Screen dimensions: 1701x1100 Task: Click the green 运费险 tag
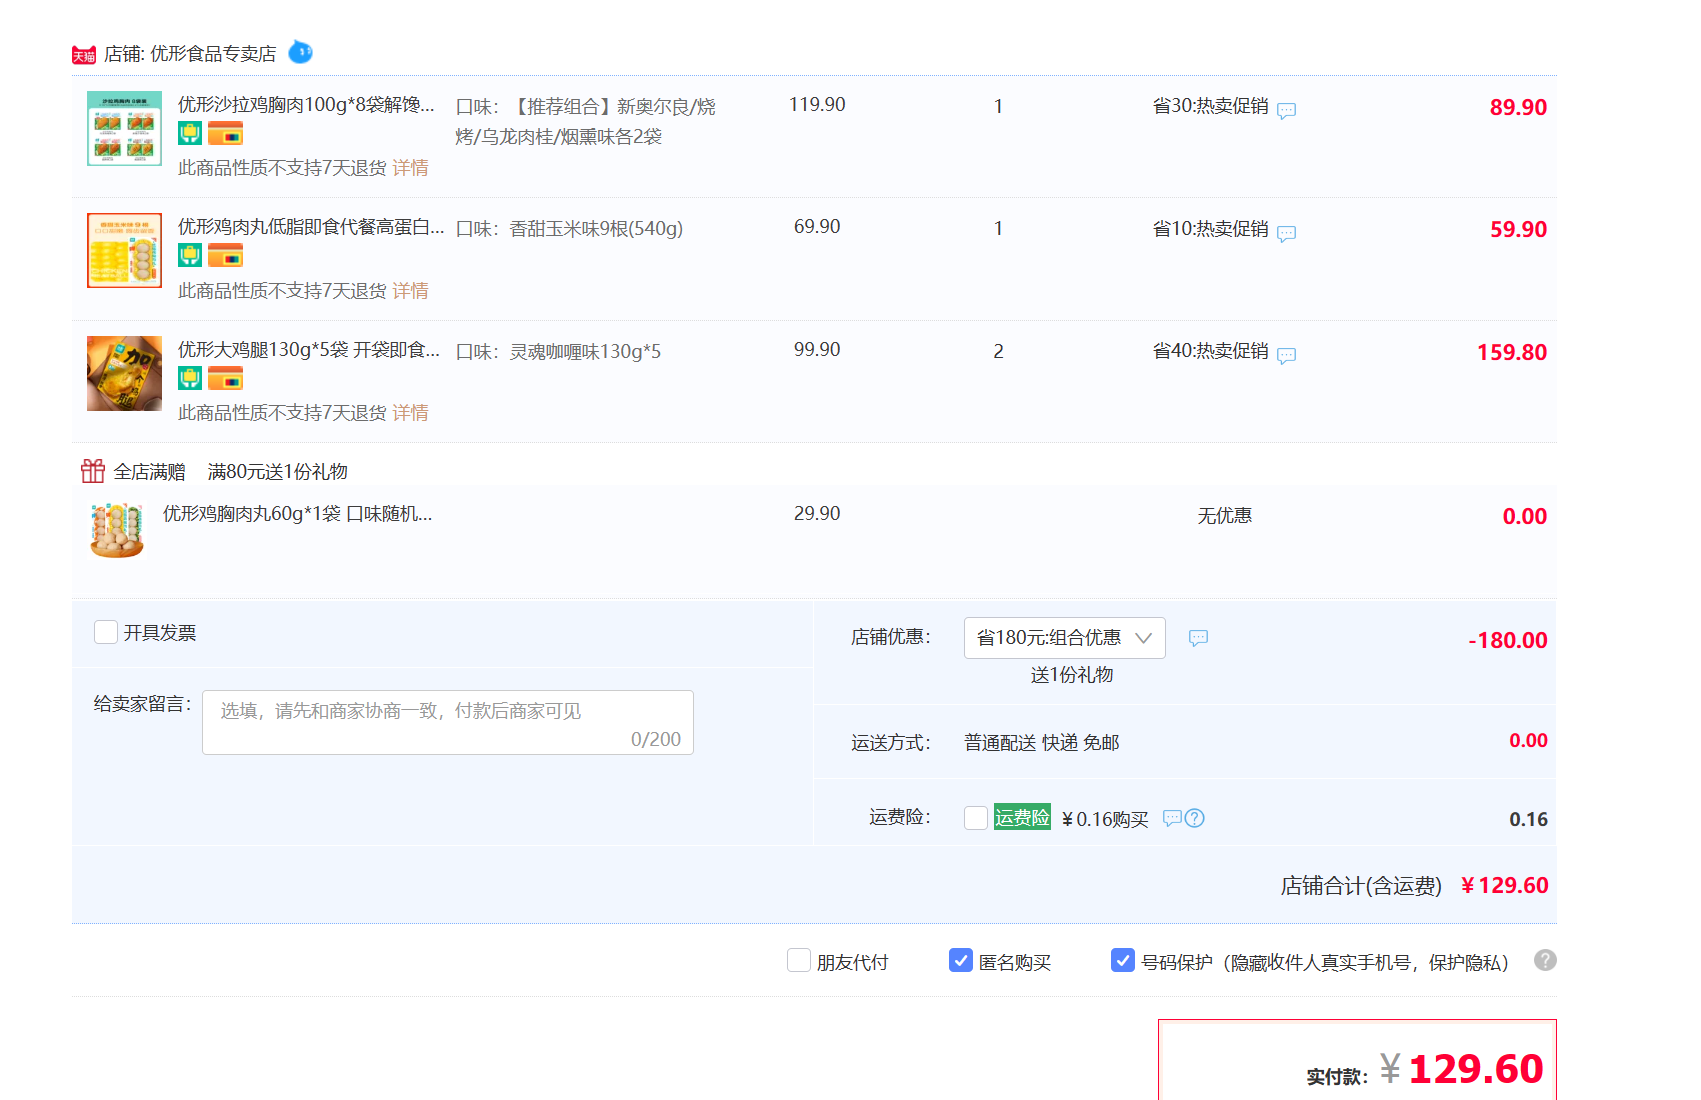pyautogui.click(x=1022, y=818)
